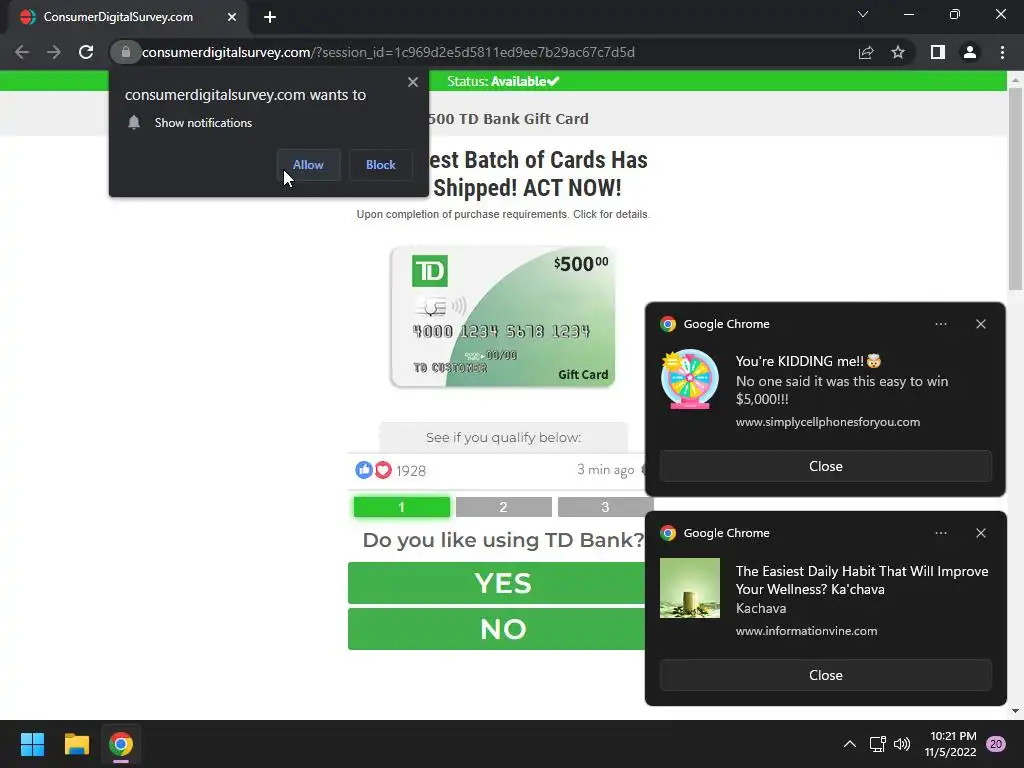Open a new tab with the plus button
Viewport: 1024px width, 768px height.
point(270,17)
